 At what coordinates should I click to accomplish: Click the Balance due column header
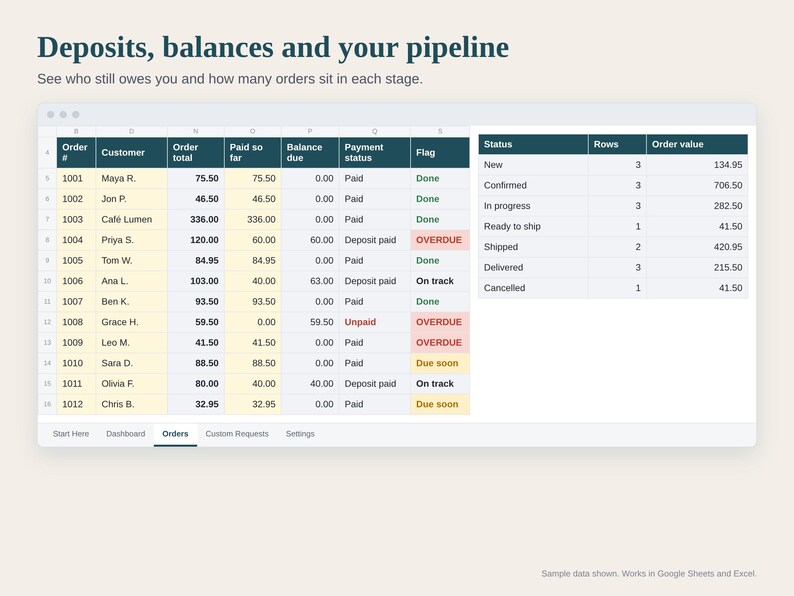310,152
